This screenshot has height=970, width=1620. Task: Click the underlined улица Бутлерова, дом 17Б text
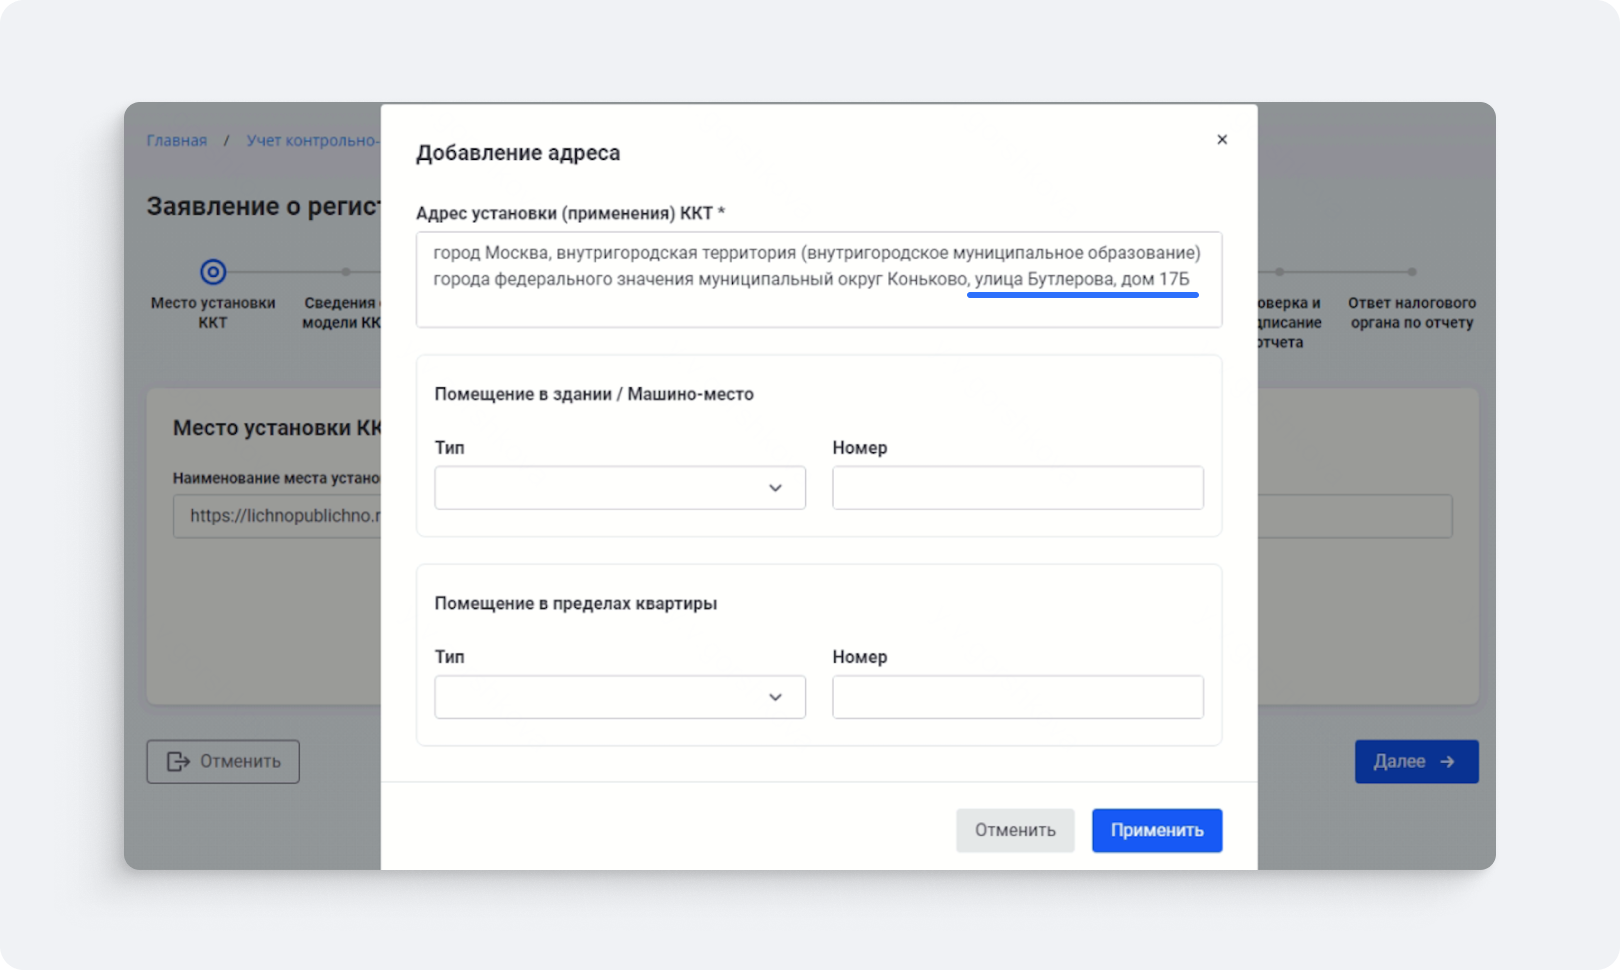(x=1082, y=280)
